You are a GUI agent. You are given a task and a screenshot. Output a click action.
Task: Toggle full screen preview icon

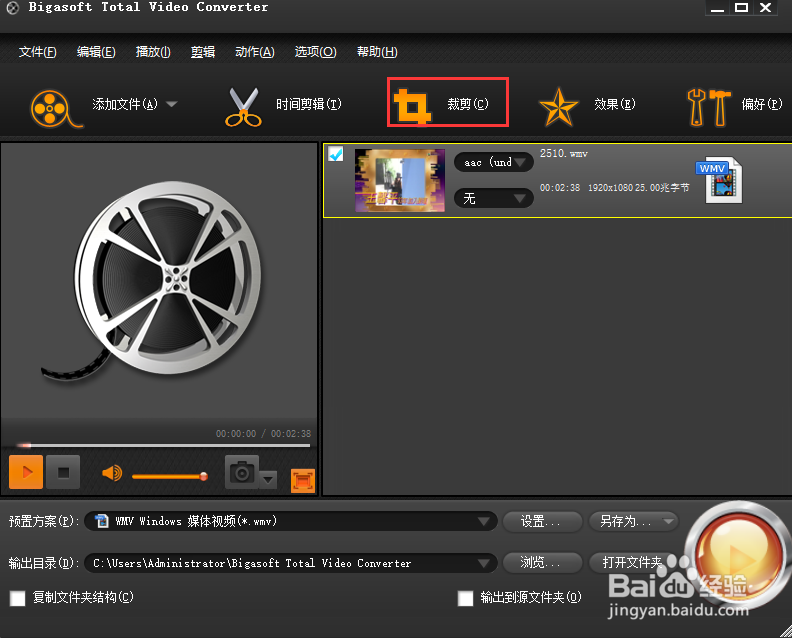[303, 480]
